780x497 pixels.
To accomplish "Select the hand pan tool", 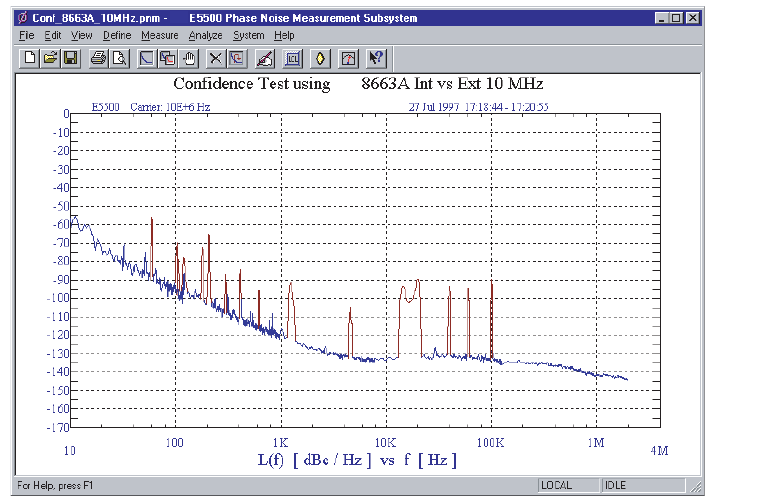I will [188, 58].
